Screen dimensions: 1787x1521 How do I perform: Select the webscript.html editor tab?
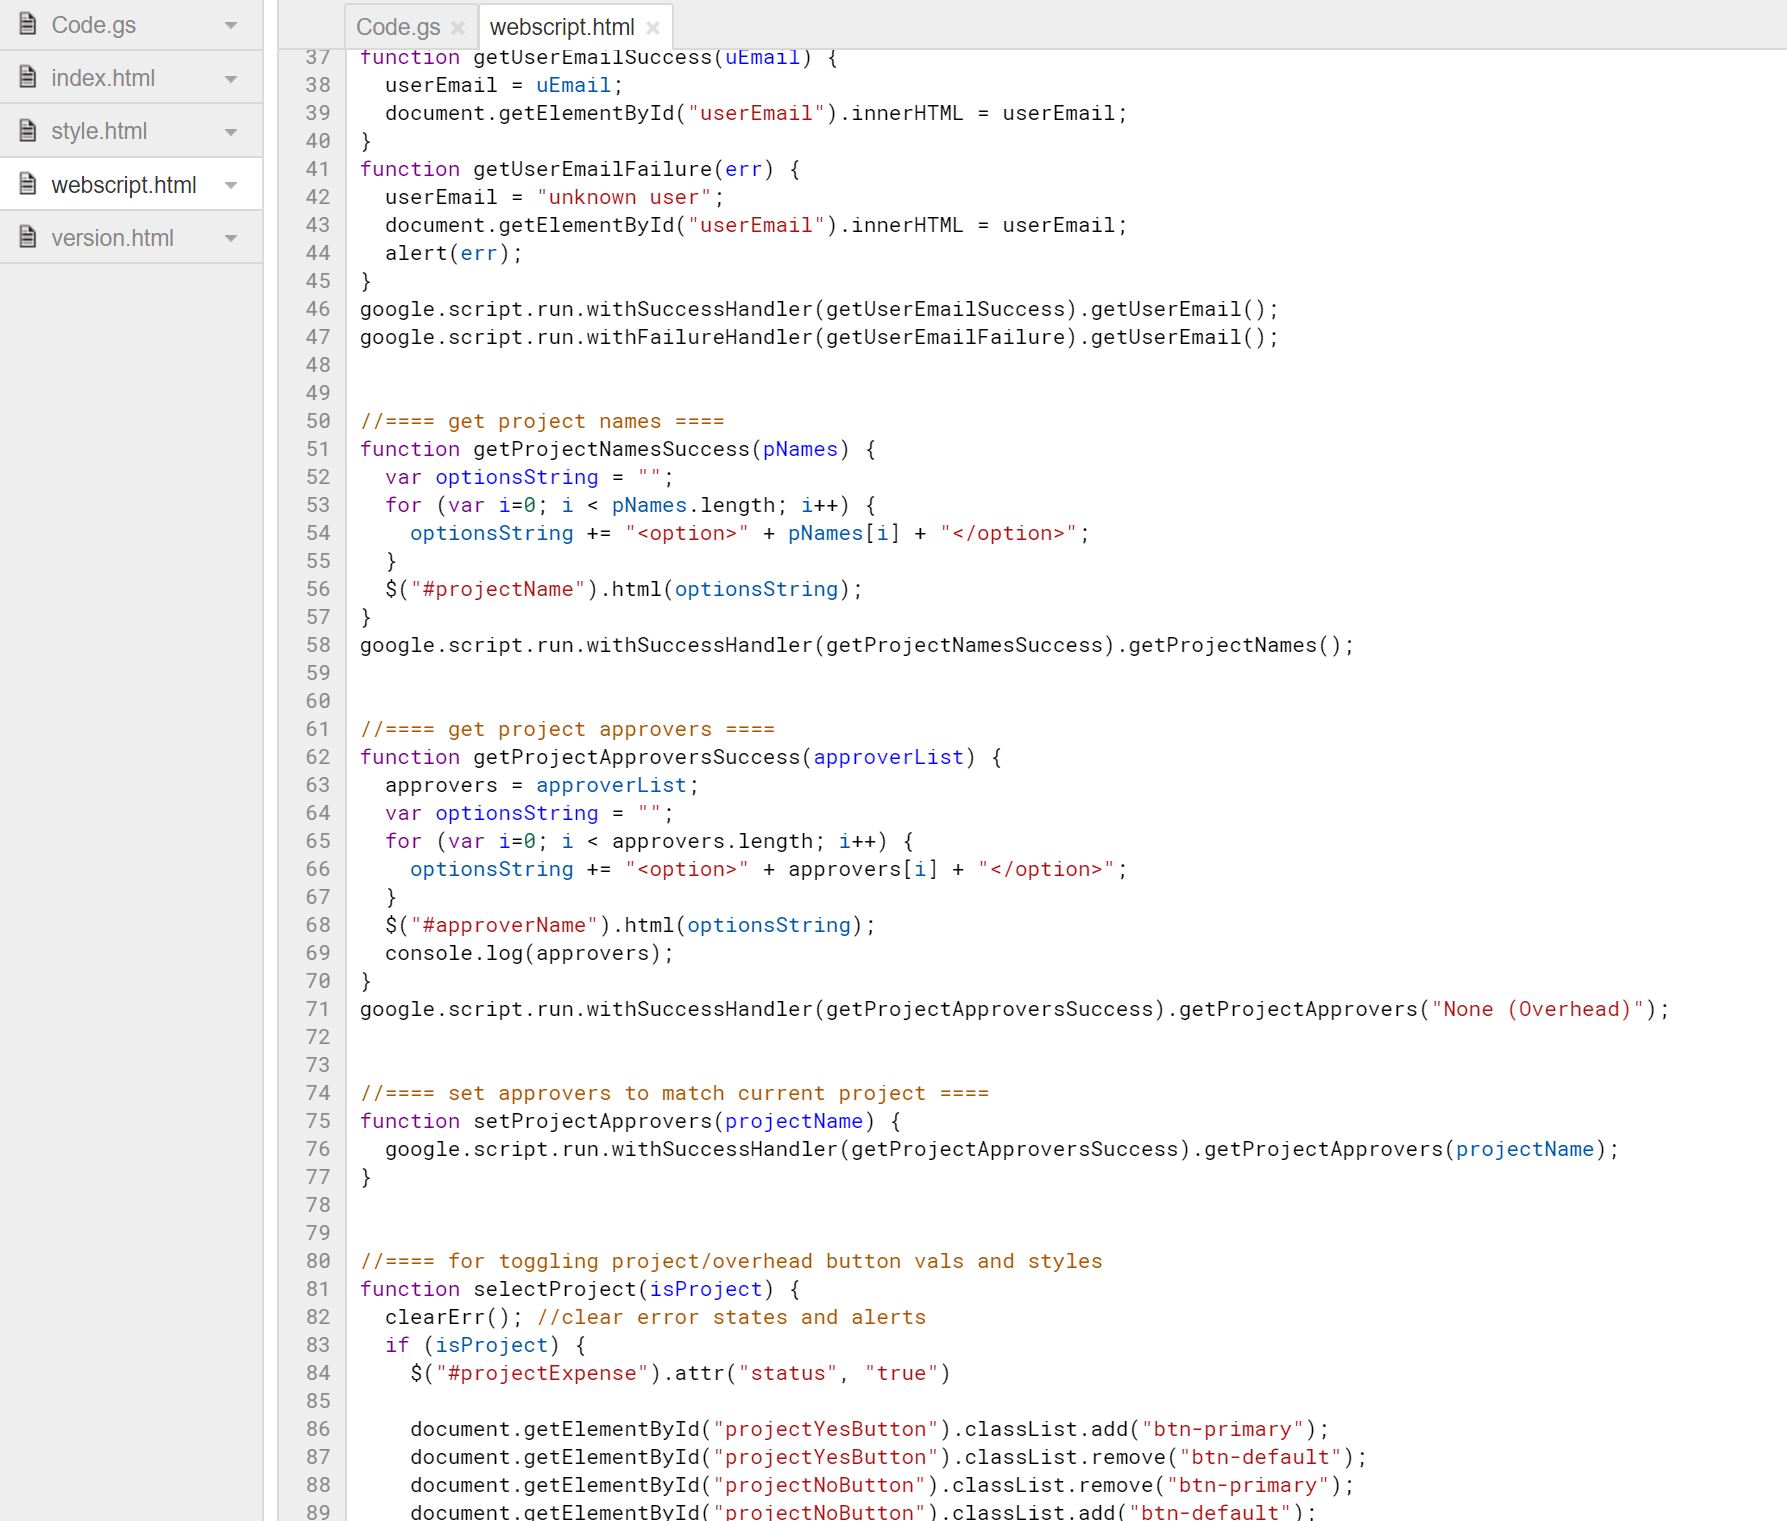(561, 27)
